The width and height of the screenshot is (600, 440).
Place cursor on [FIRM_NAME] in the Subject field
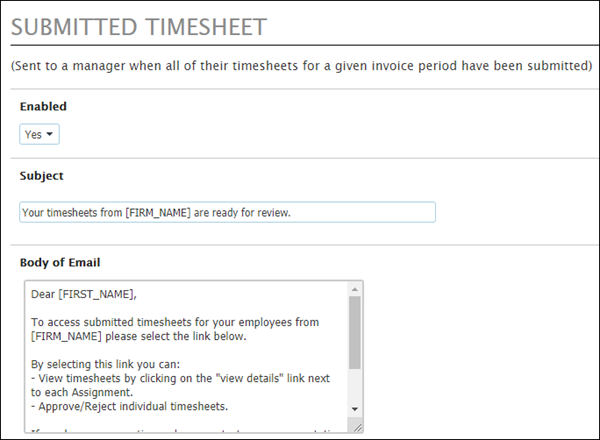coord(158,212)
